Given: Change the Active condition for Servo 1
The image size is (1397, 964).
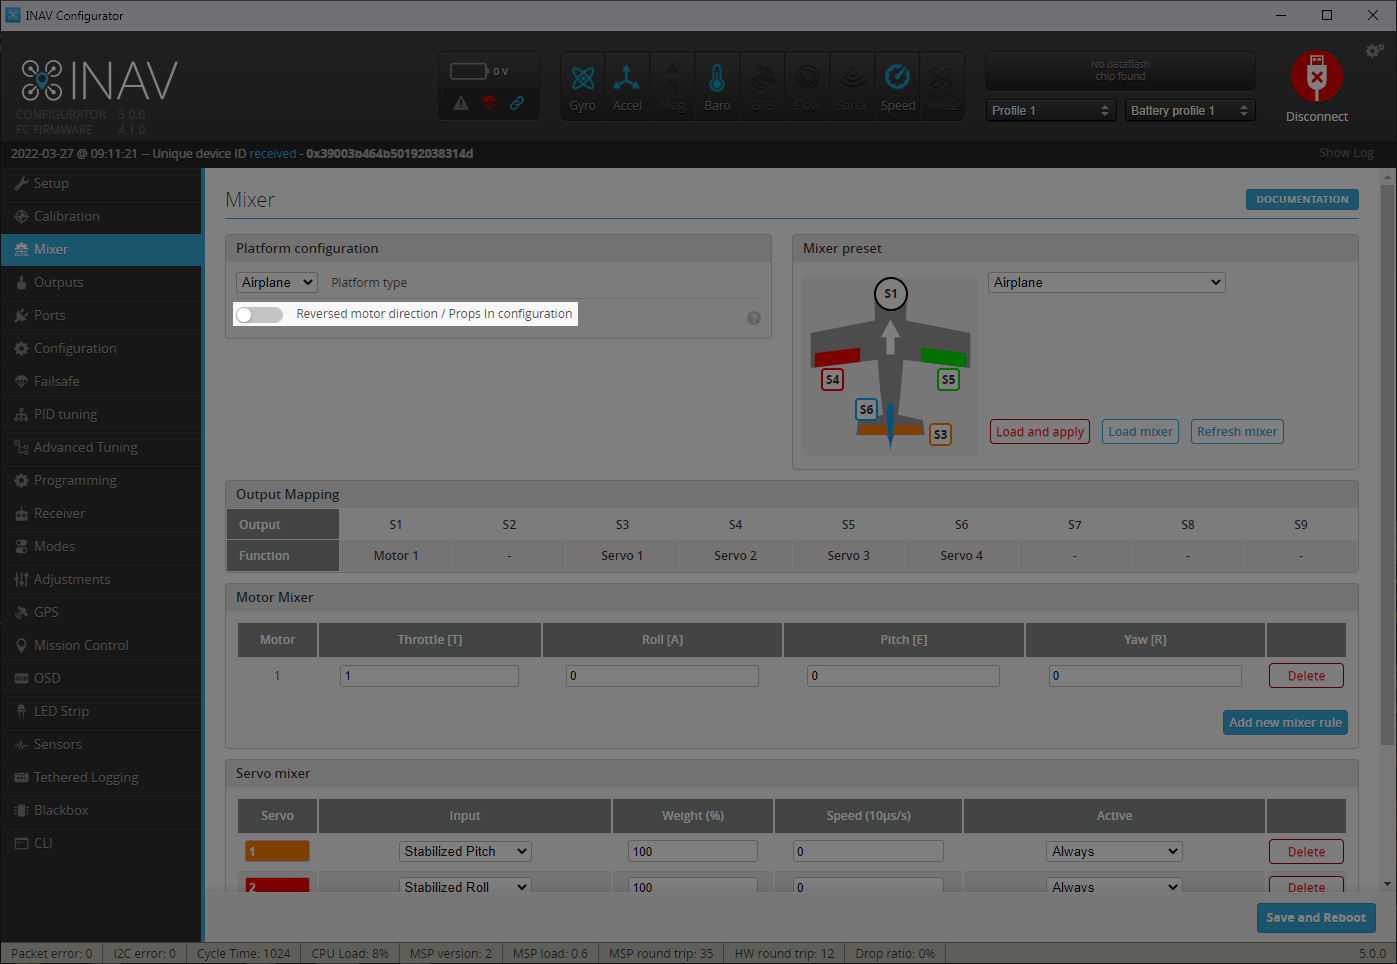Looking at the screenshot, I should (1114, 851).
